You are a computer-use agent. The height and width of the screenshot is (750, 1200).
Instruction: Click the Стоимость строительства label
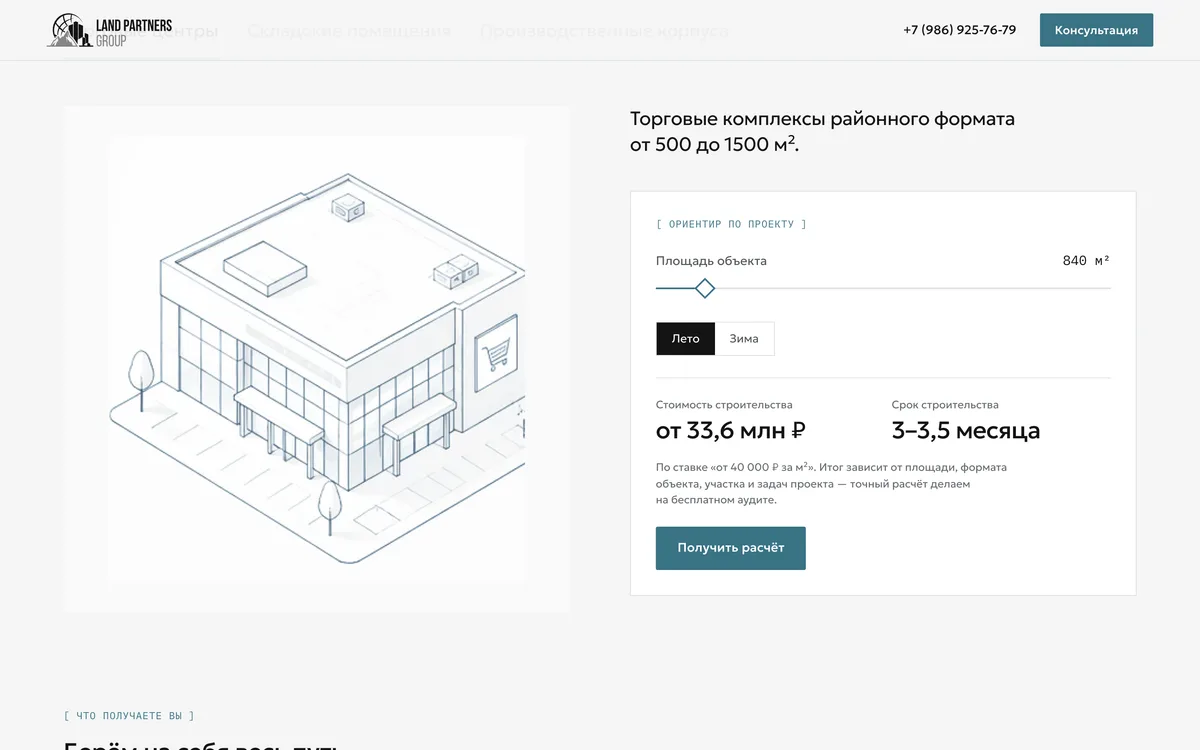click(x=724, y=405)
